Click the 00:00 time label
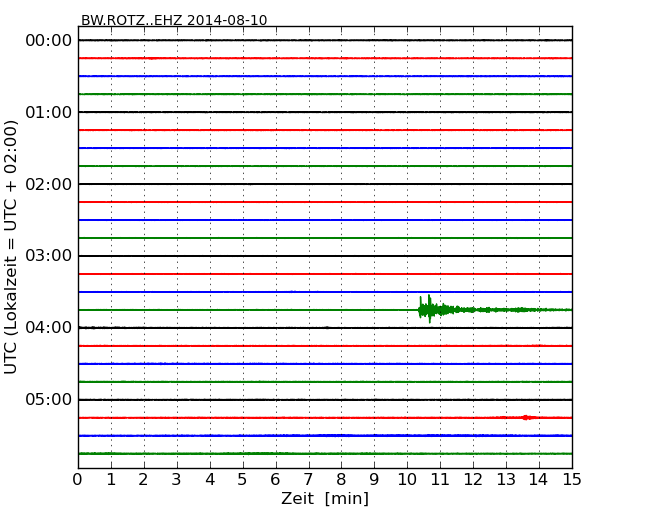 coord(49,41)
